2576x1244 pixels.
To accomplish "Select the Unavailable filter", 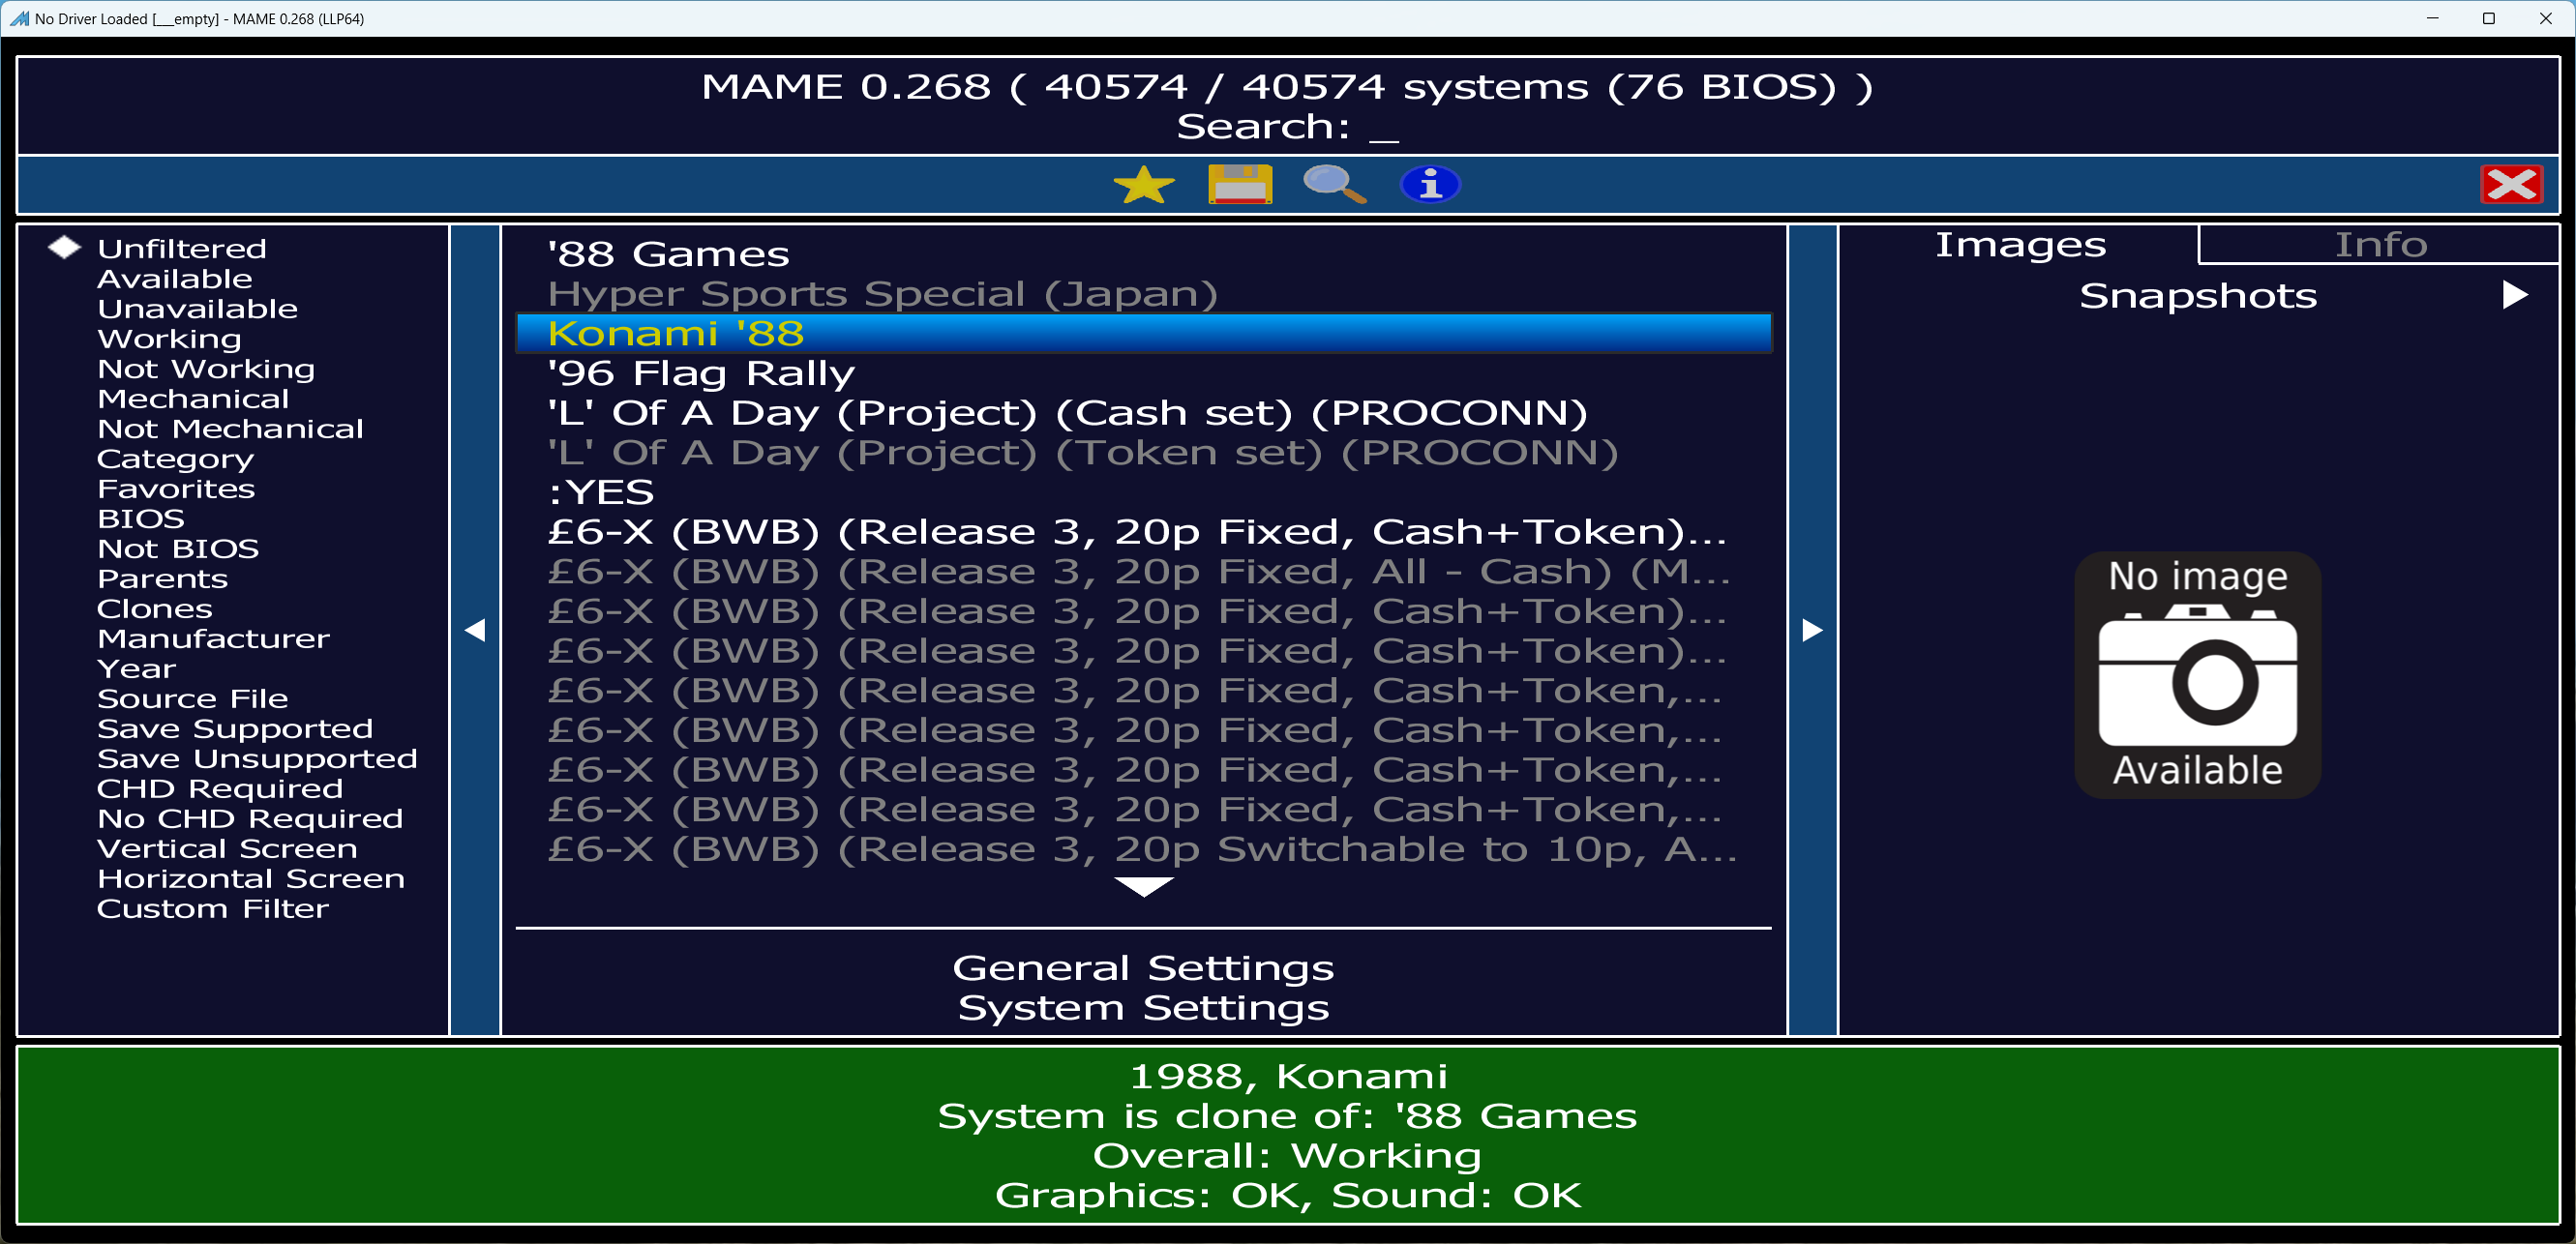I will coord(198,309).
